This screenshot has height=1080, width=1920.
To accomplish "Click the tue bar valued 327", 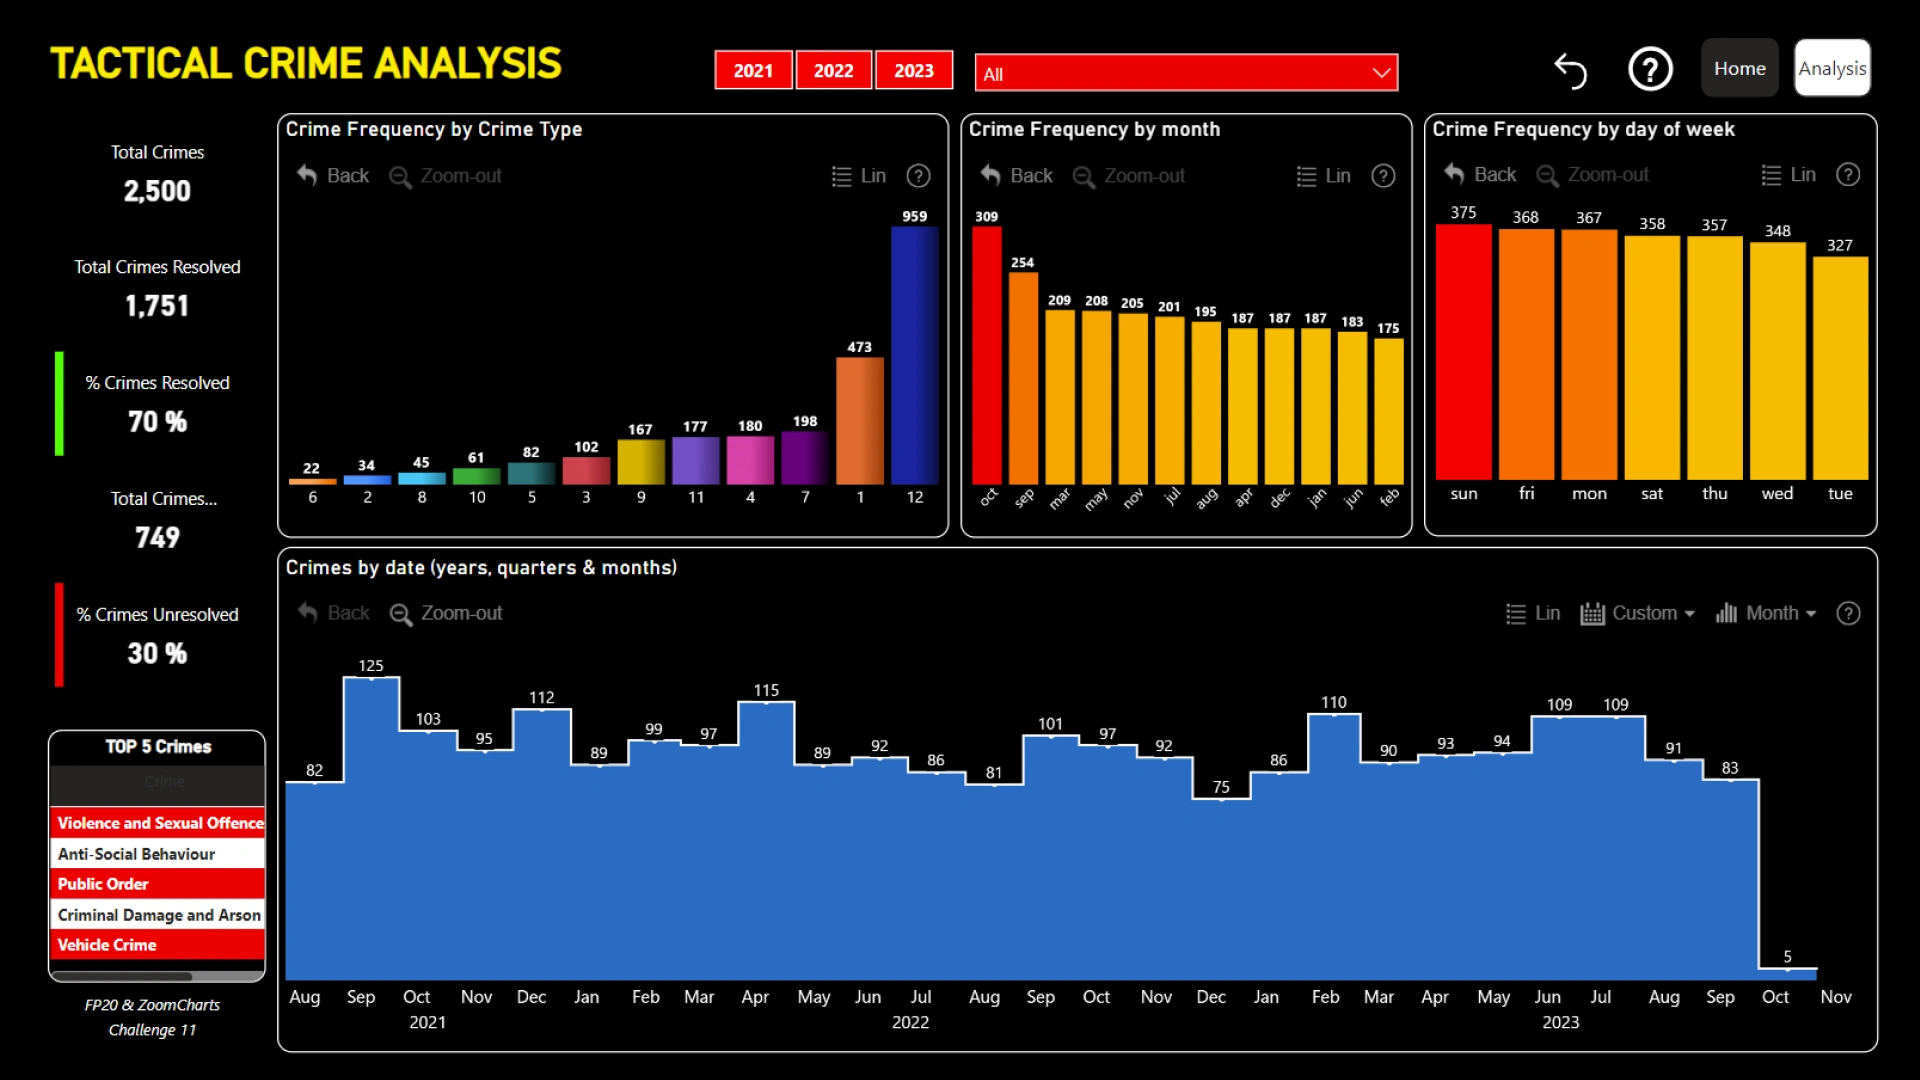I will coord(1840,368).
